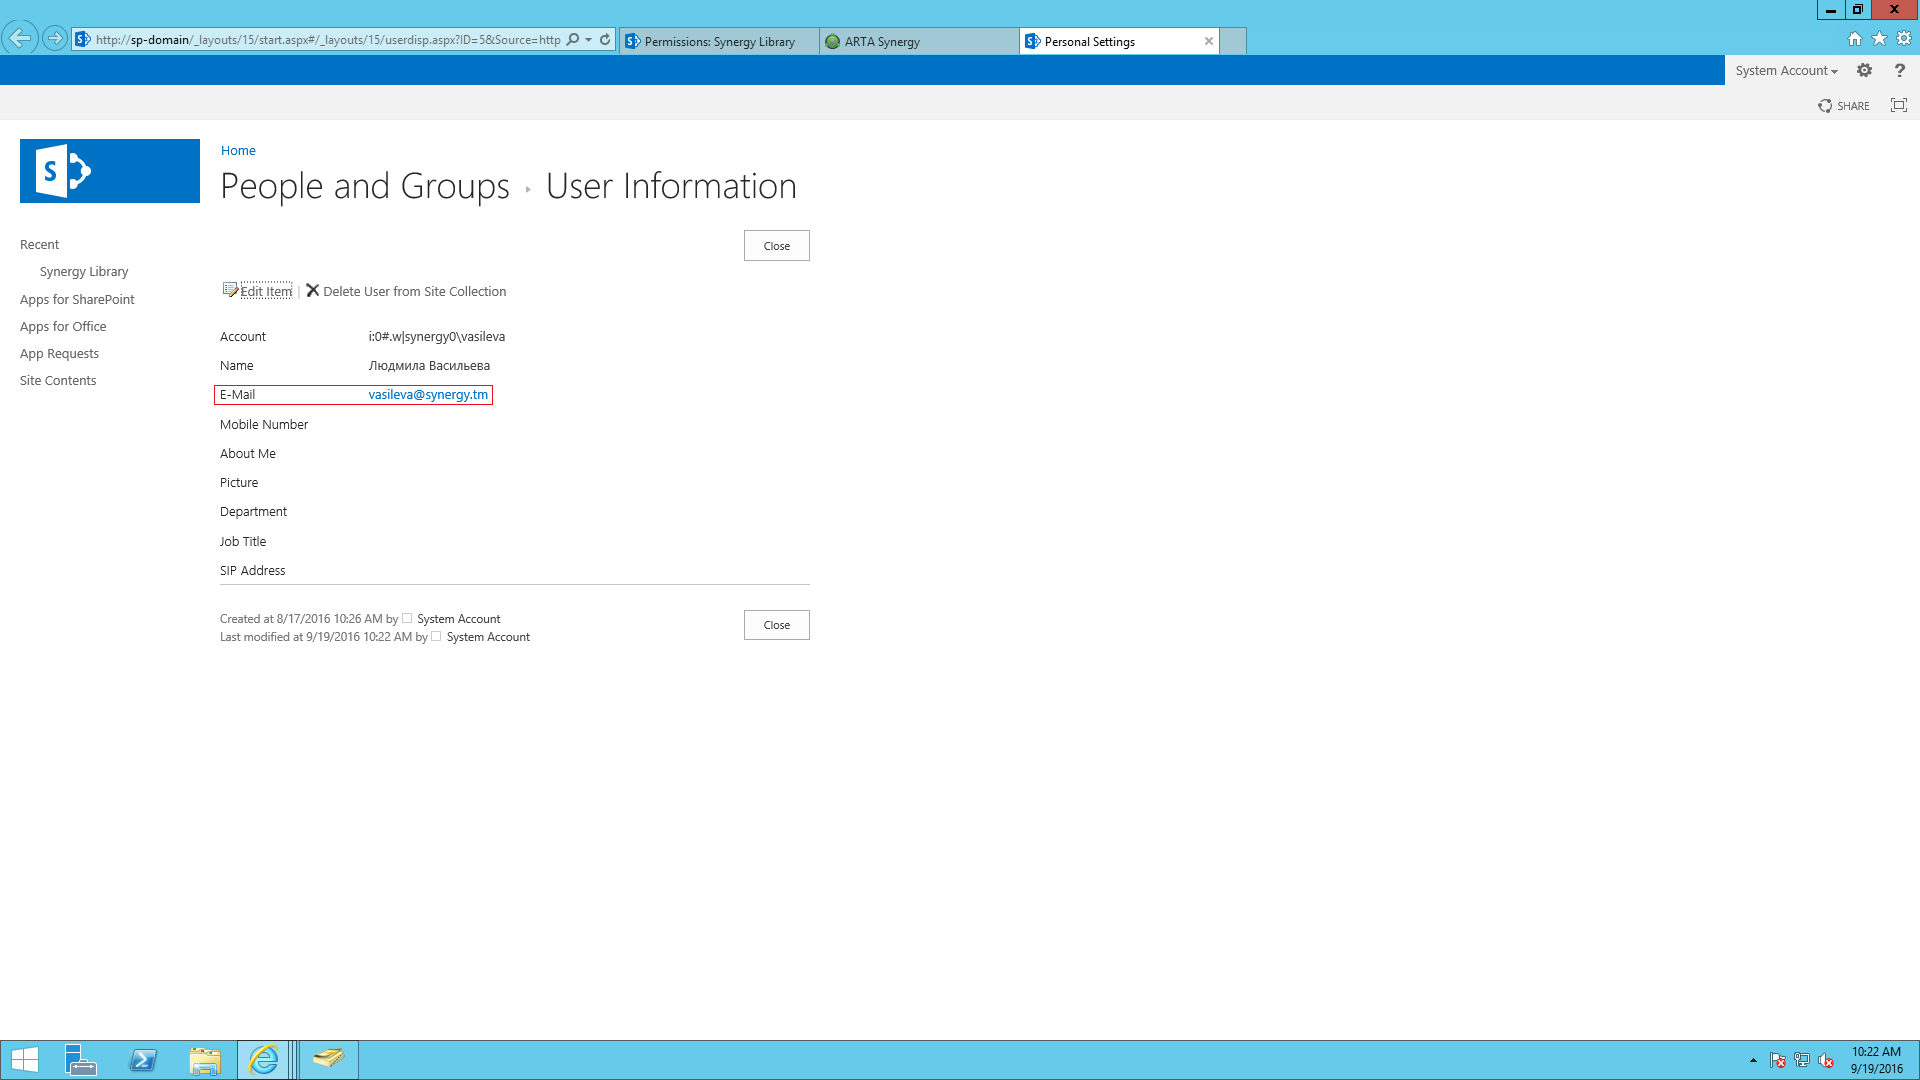
Task: Click the top Close button
Action: (x=777, y=246)
